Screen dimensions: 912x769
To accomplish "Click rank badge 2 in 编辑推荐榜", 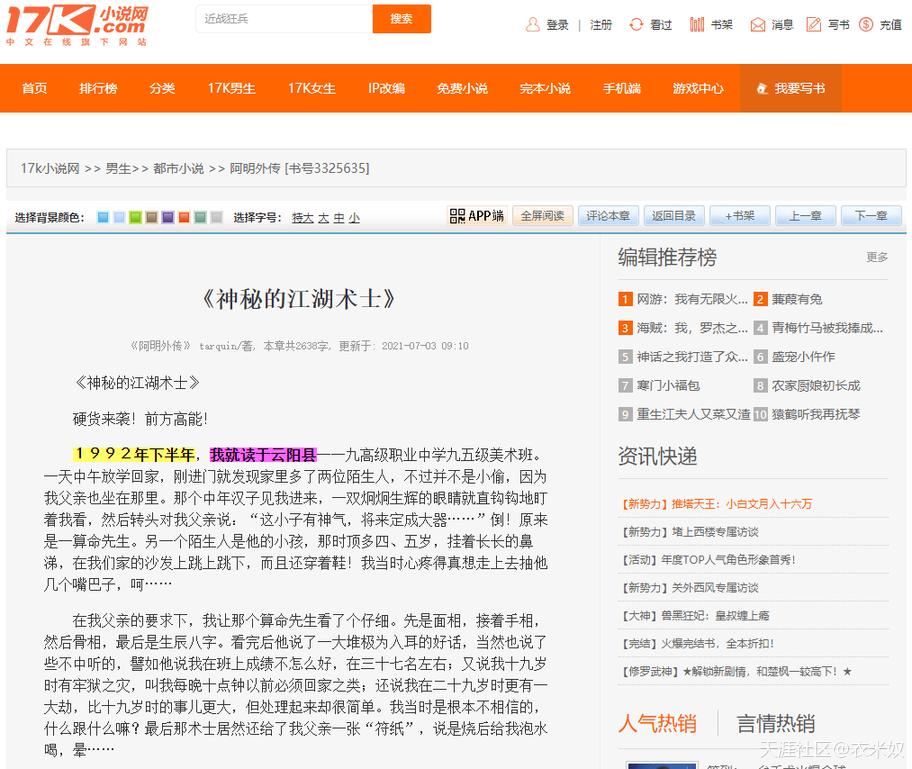I will (x=760, y=300).
